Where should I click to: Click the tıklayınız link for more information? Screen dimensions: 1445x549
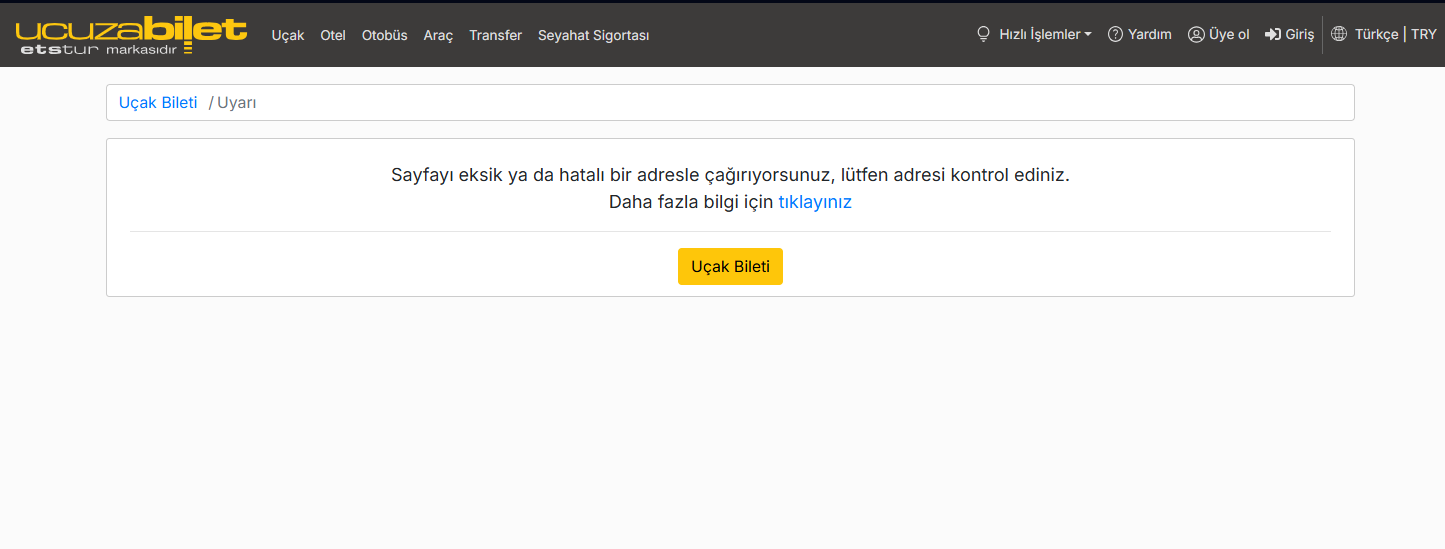tap(815, 201)
